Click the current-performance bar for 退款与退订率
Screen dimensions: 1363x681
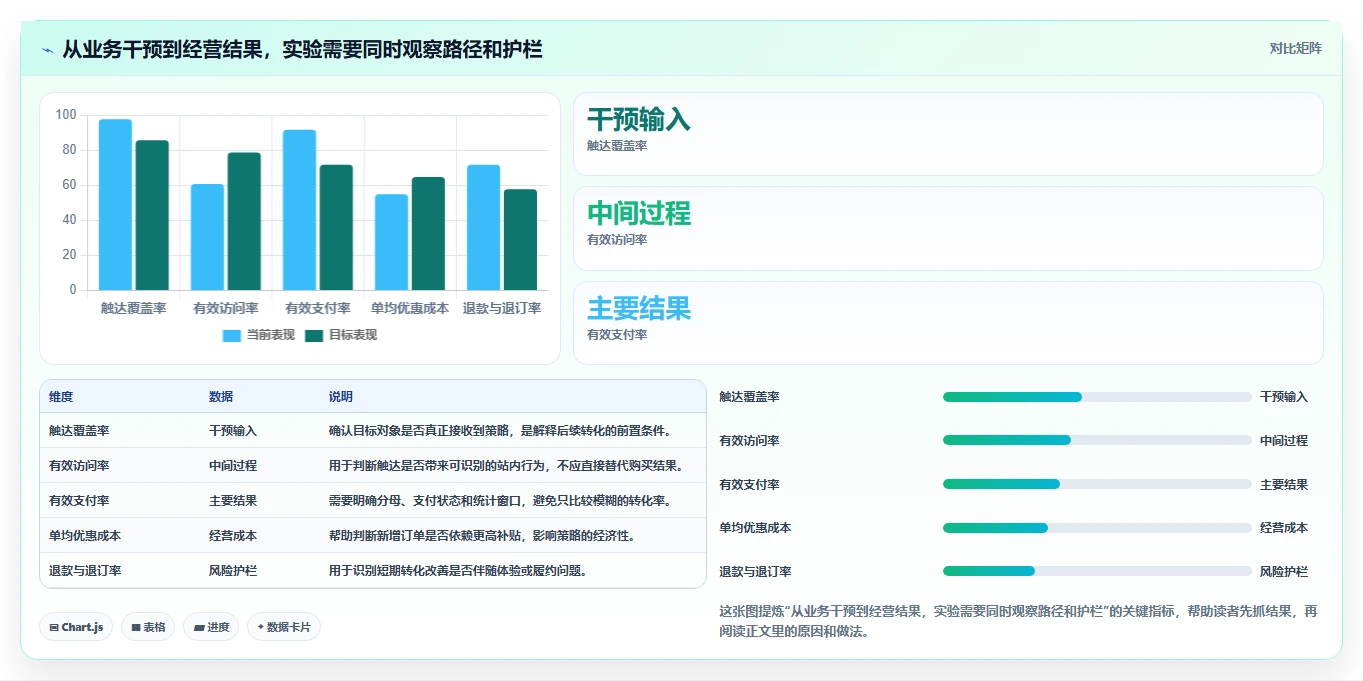point(483,228)
